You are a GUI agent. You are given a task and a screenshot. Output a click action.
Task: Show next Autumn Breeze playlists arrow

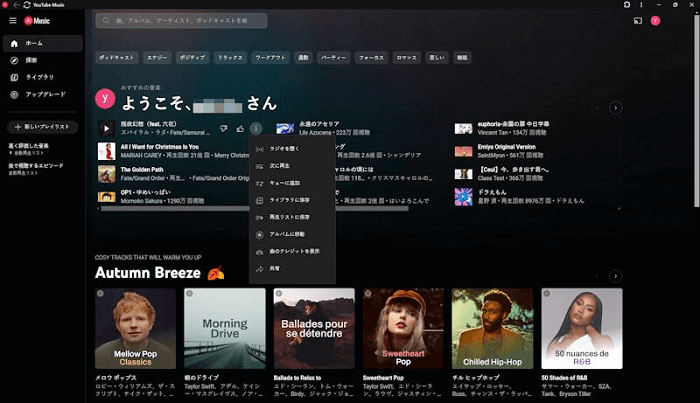click(x=616, y=276)
